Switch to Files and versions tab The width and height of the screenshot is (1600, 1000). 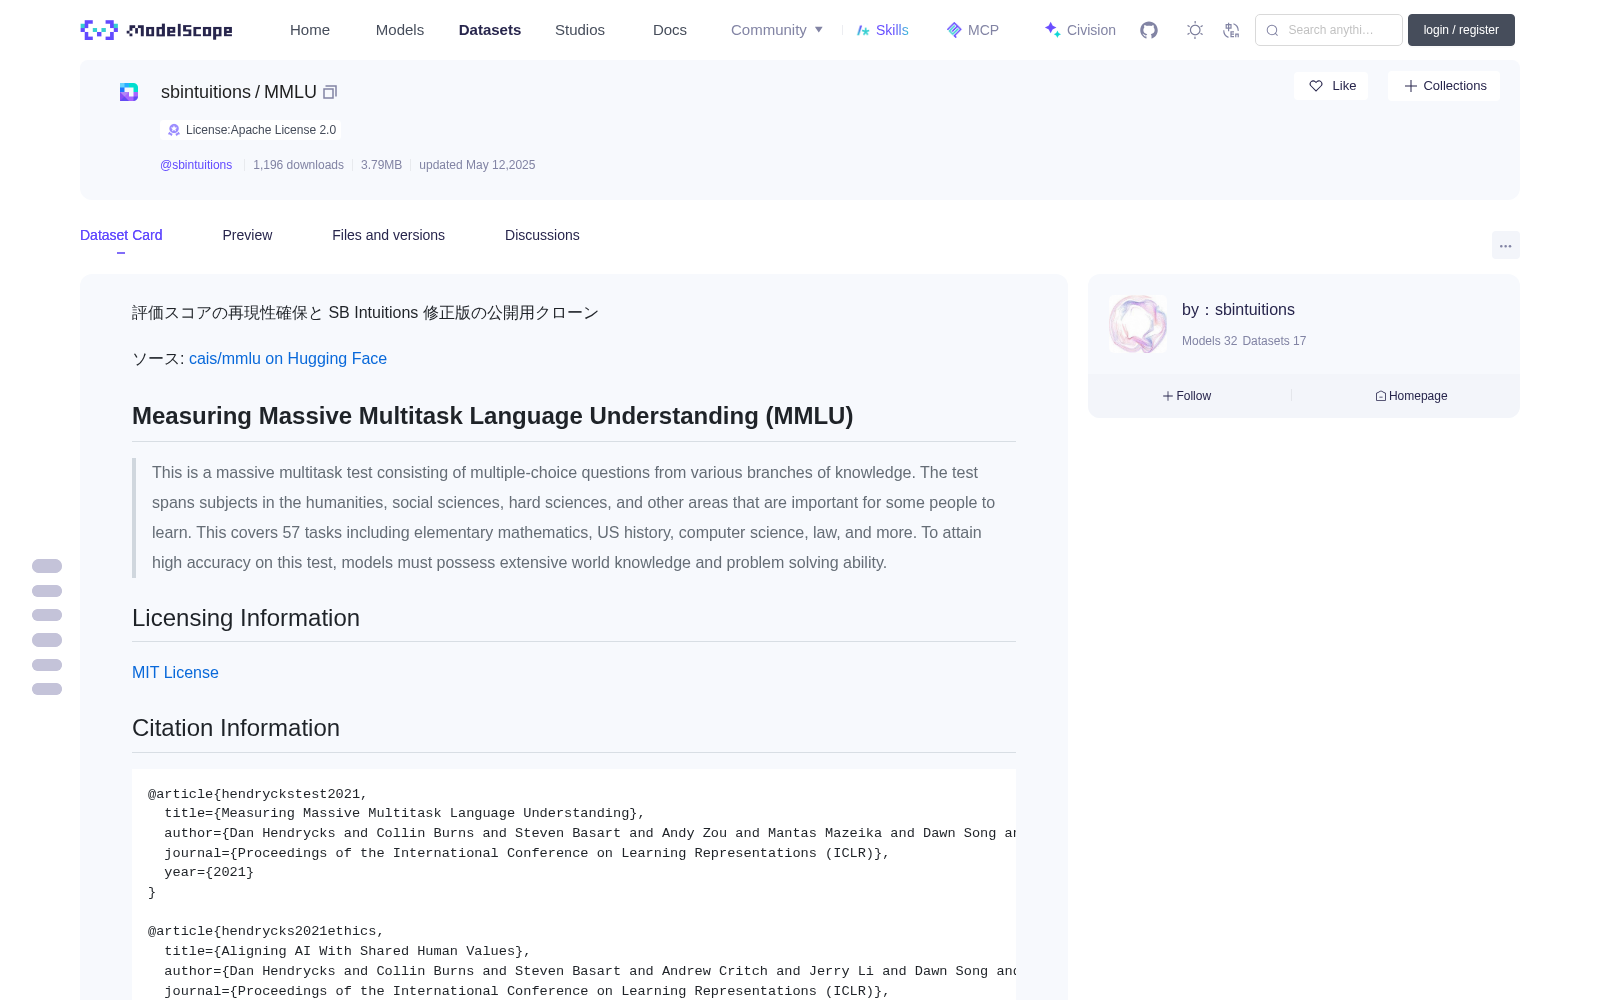[388, 235]
